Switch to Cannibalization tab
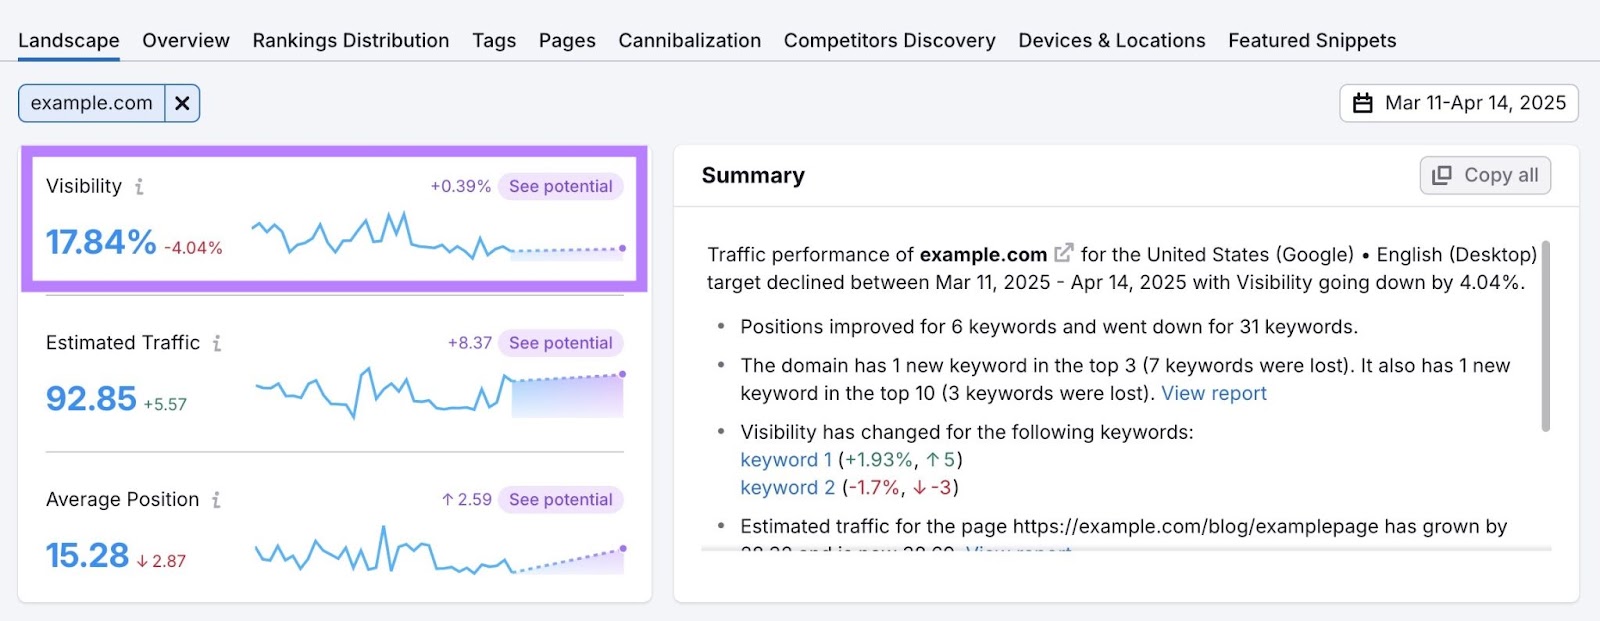This screenshot has width=1600, height=621. (x=690, y=41)
